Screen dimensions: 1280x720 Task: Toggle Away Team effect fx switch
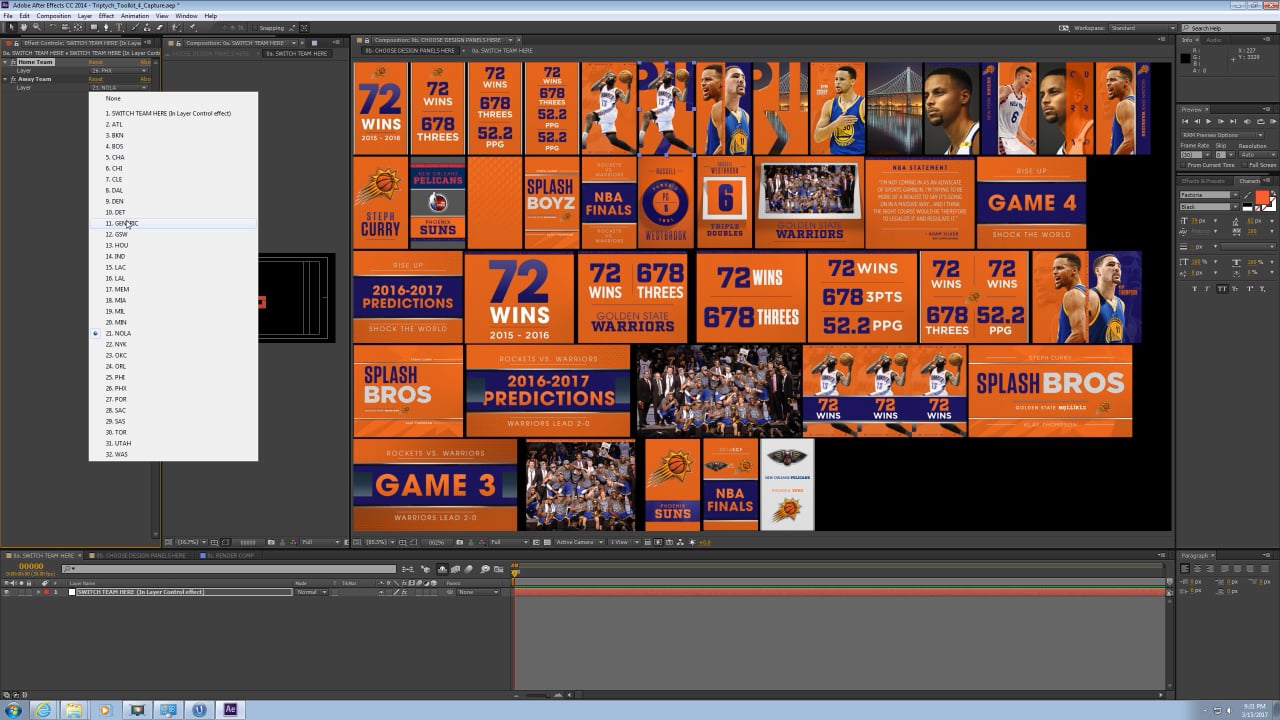tap(13, 79)
